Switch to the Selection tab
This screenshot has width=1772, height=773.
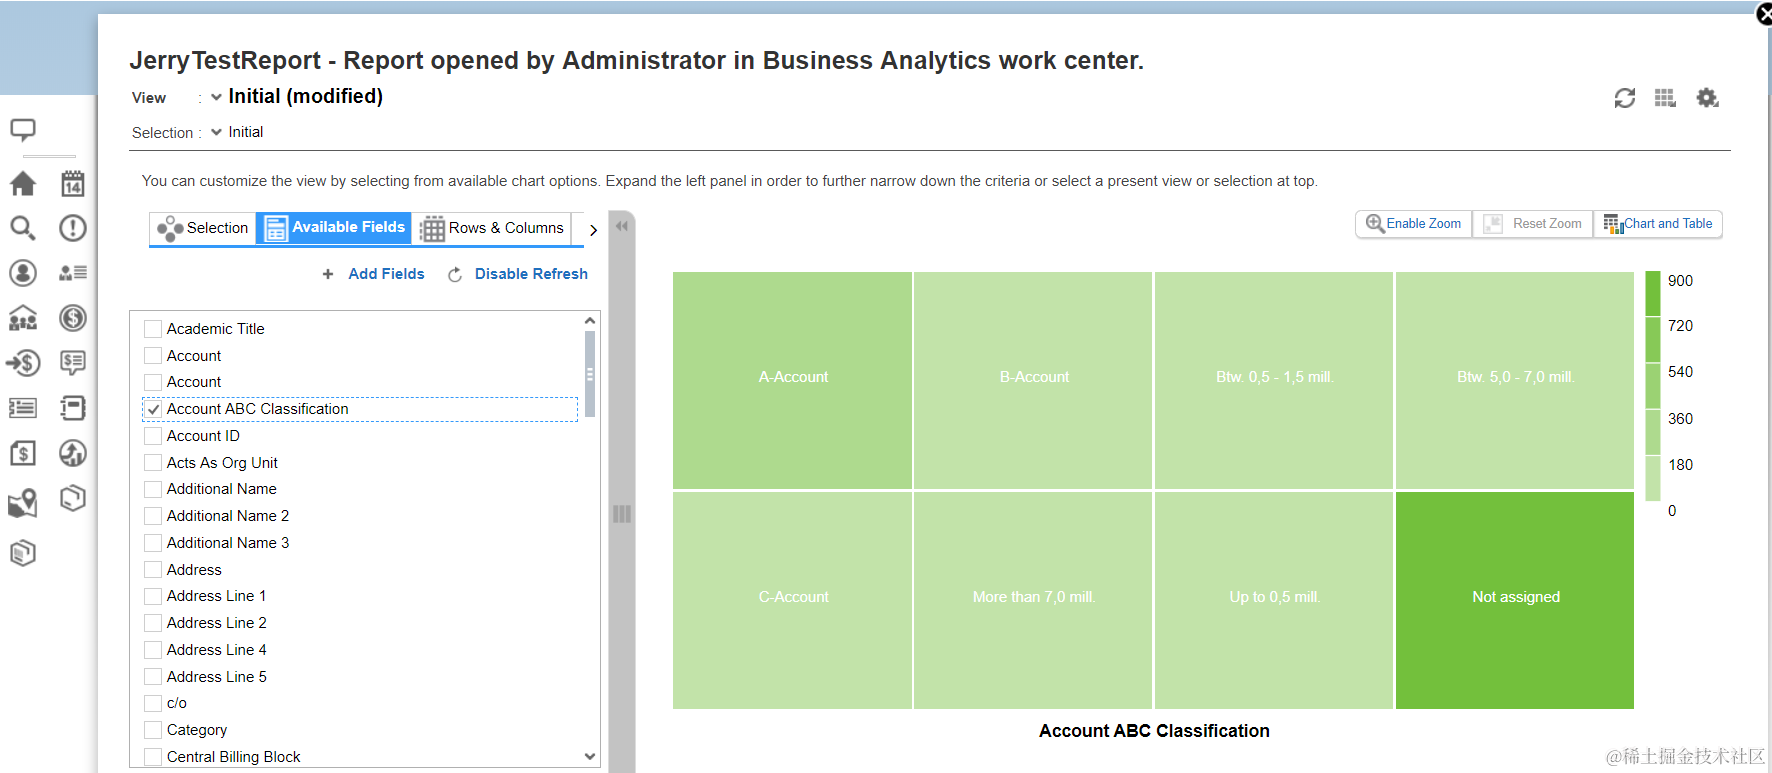pyautogui.click(x=203, y=228)
